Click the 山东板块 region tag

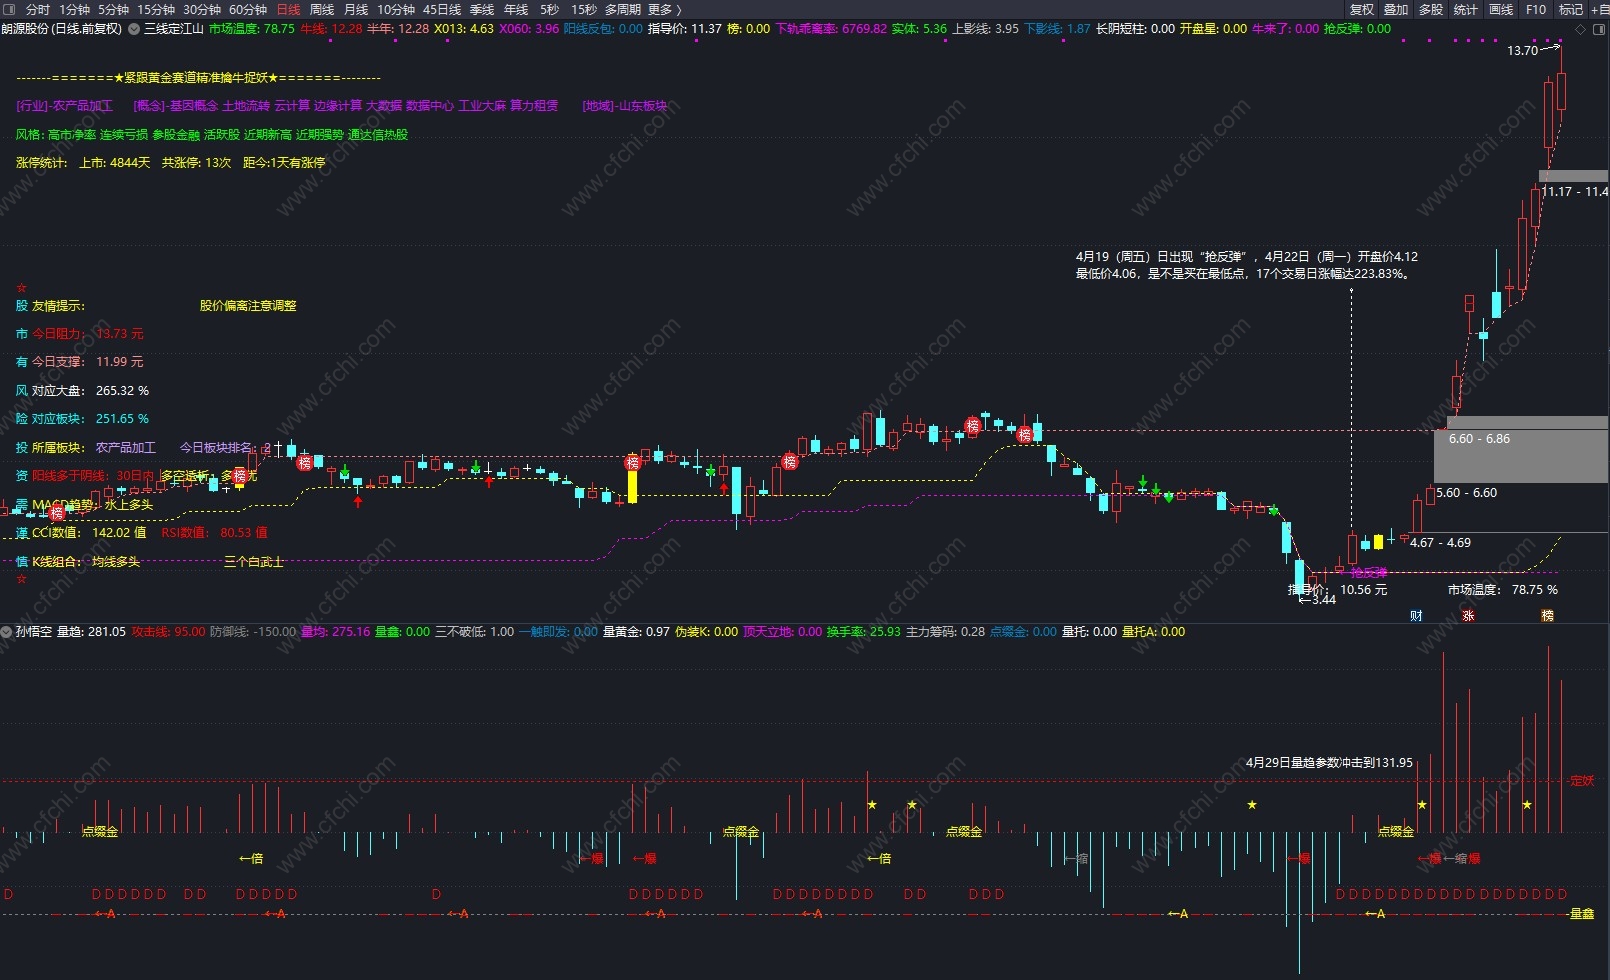642,106
